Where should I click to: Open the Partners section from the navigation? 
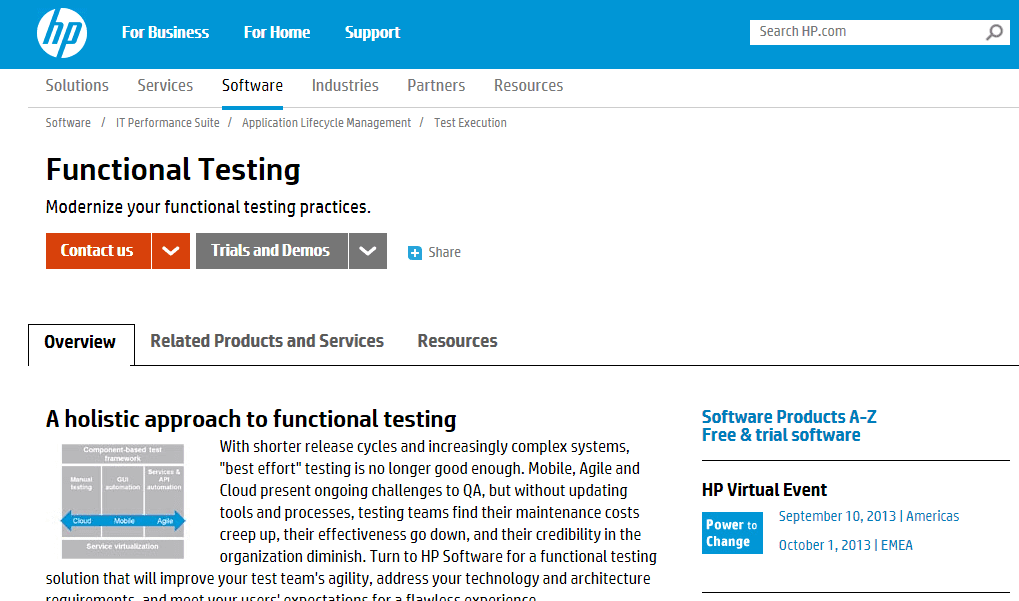coord(436,85)
